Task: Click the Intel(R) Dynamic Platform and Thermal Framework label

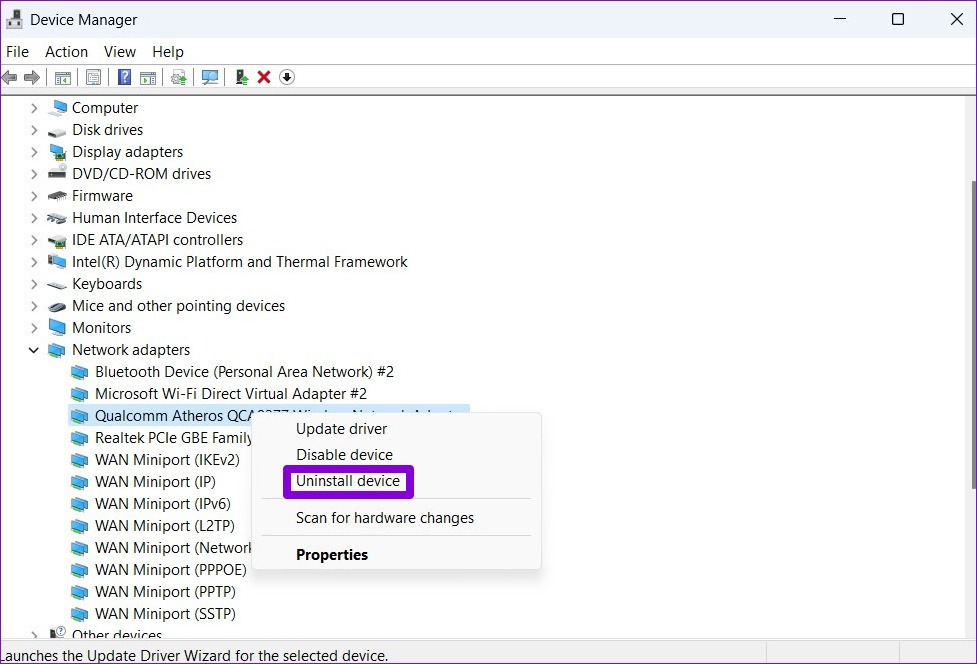Action: tap(240, 262)
